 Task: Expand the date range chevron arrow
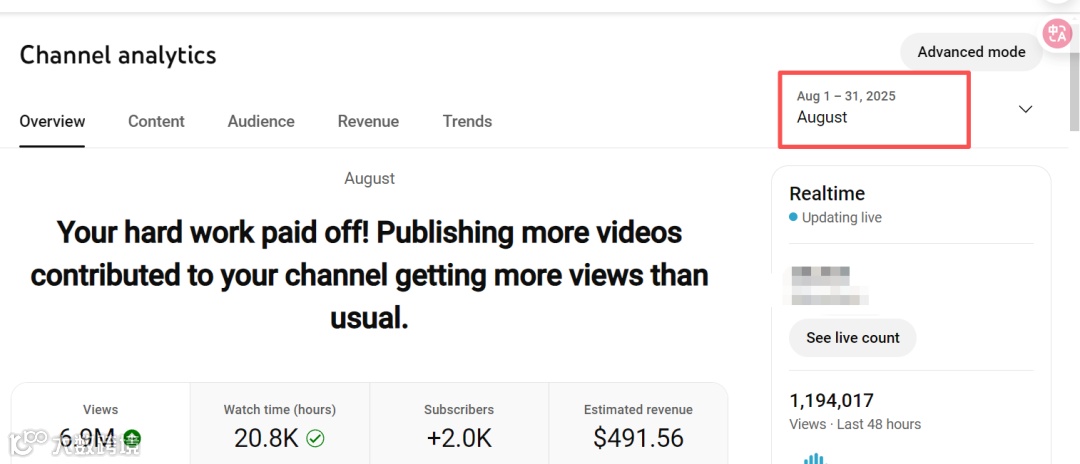pos(1026,109)
